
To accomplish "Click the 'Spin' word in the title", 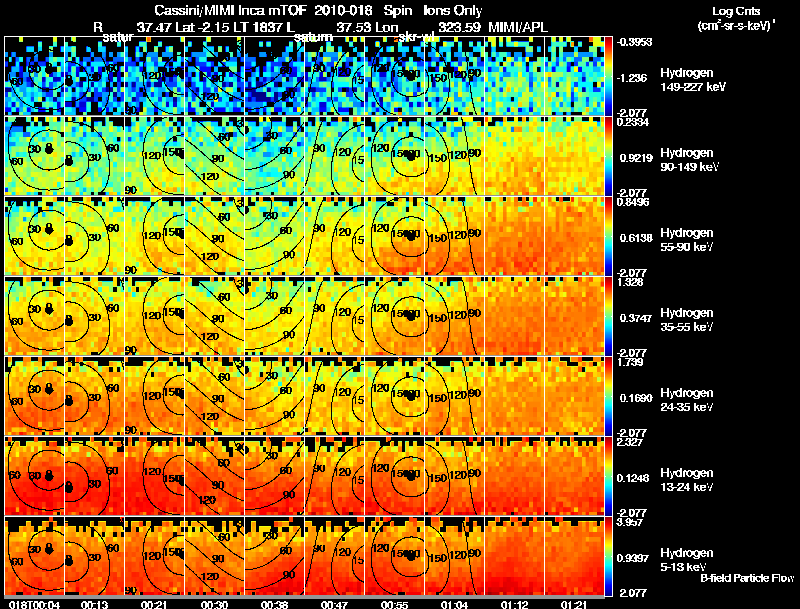I will [x=396, y=10].
